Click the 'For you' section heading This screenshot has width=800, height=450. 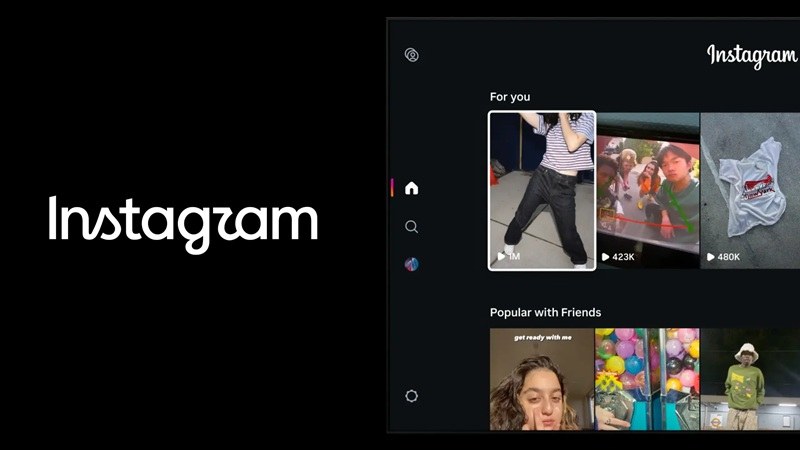[x=510, y=97]
